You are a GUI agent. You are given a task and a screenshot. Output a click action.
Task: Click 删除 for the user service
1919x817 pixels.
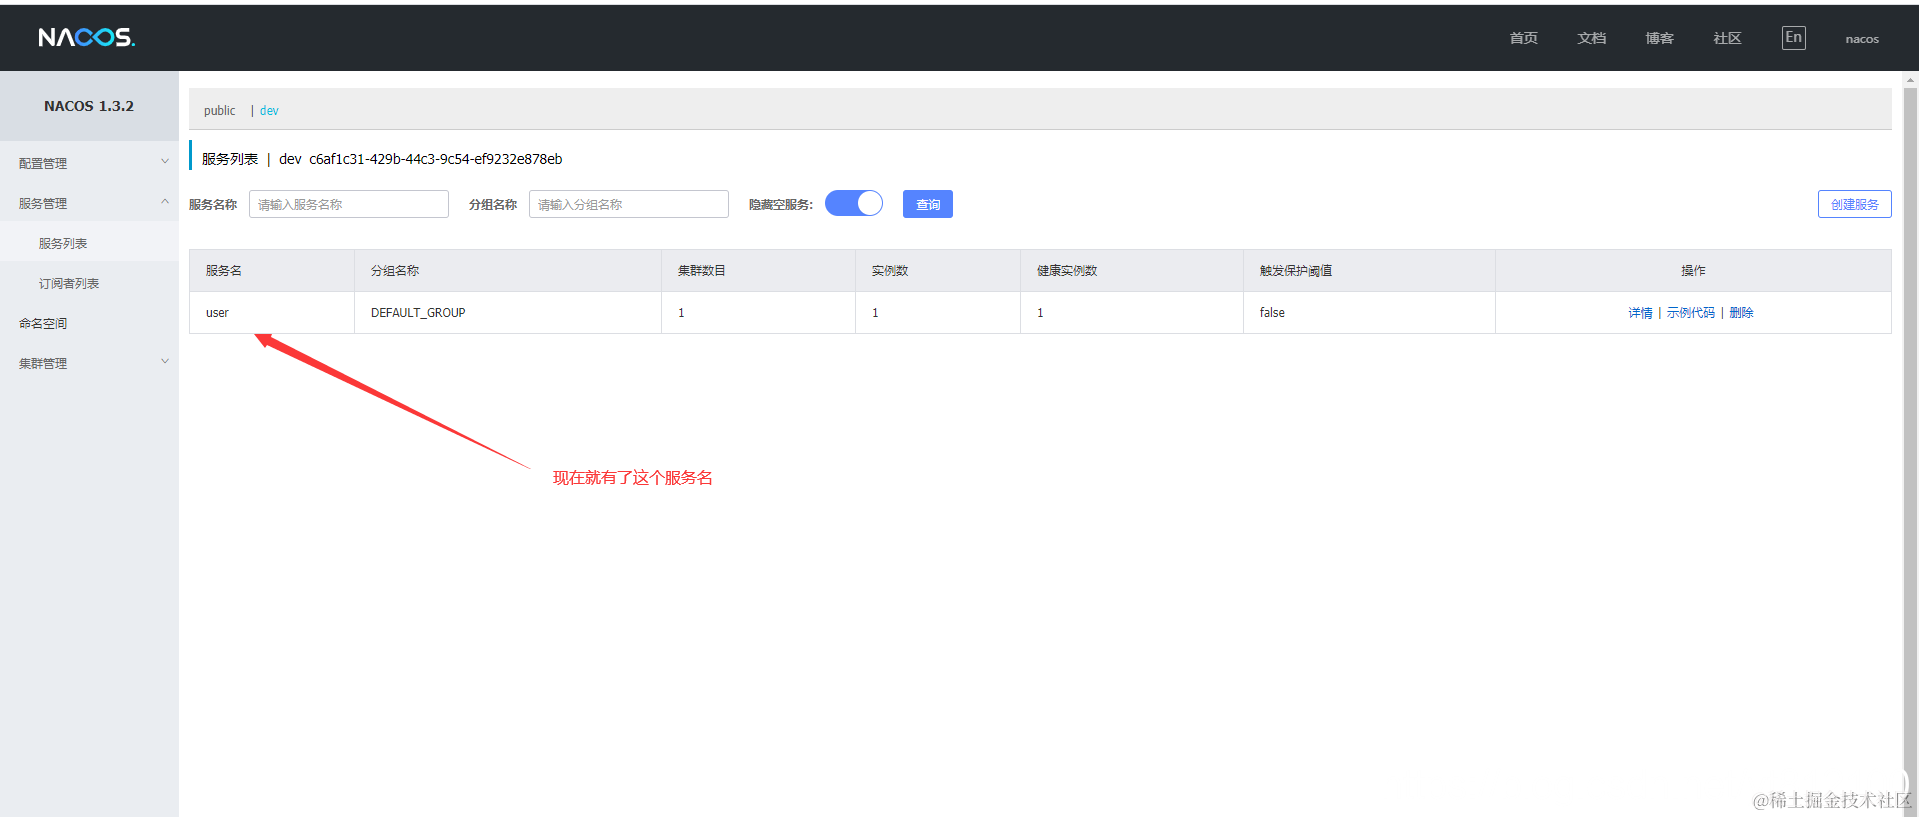click(x=1741, y=313)
